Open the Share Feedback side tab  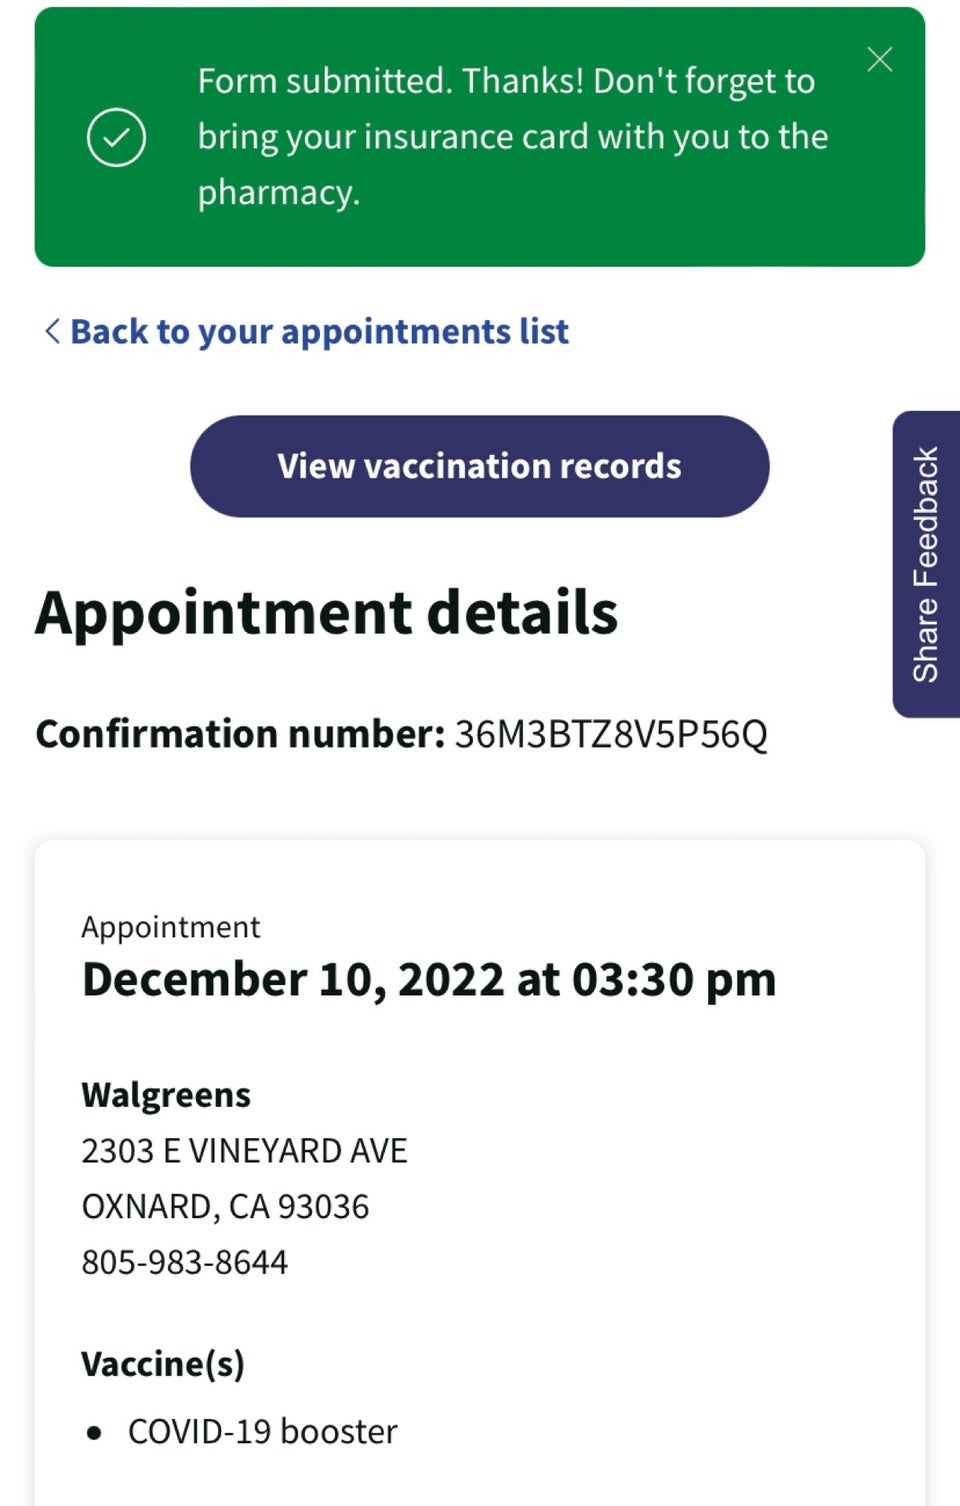[x=926, y=564]
